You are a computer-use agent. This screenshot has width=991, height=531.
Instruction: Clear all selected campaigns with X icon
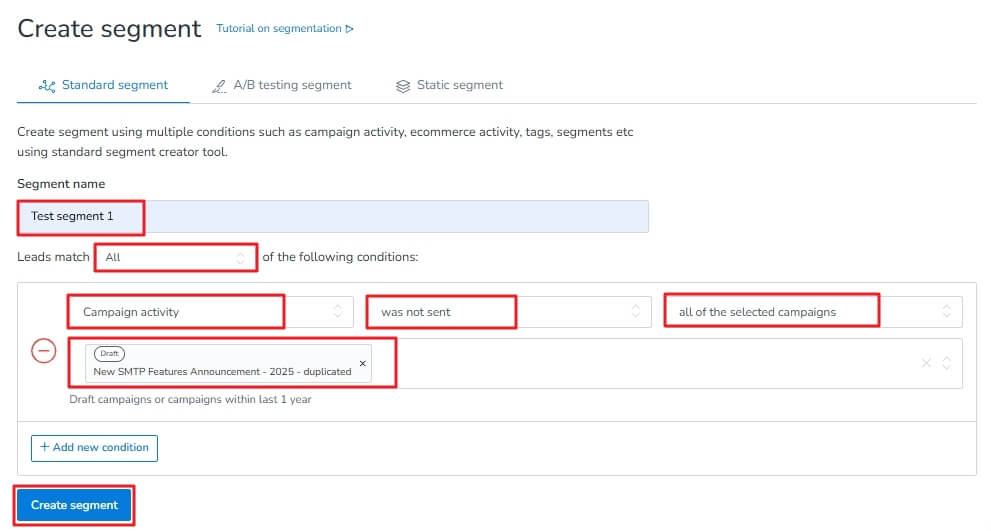point(926,363)
